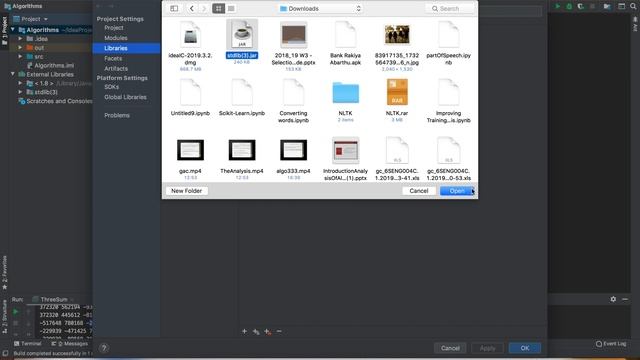Click the Debug bug icon in toolbar
This screenshot has width=640, height=360.
pos(569,6)
